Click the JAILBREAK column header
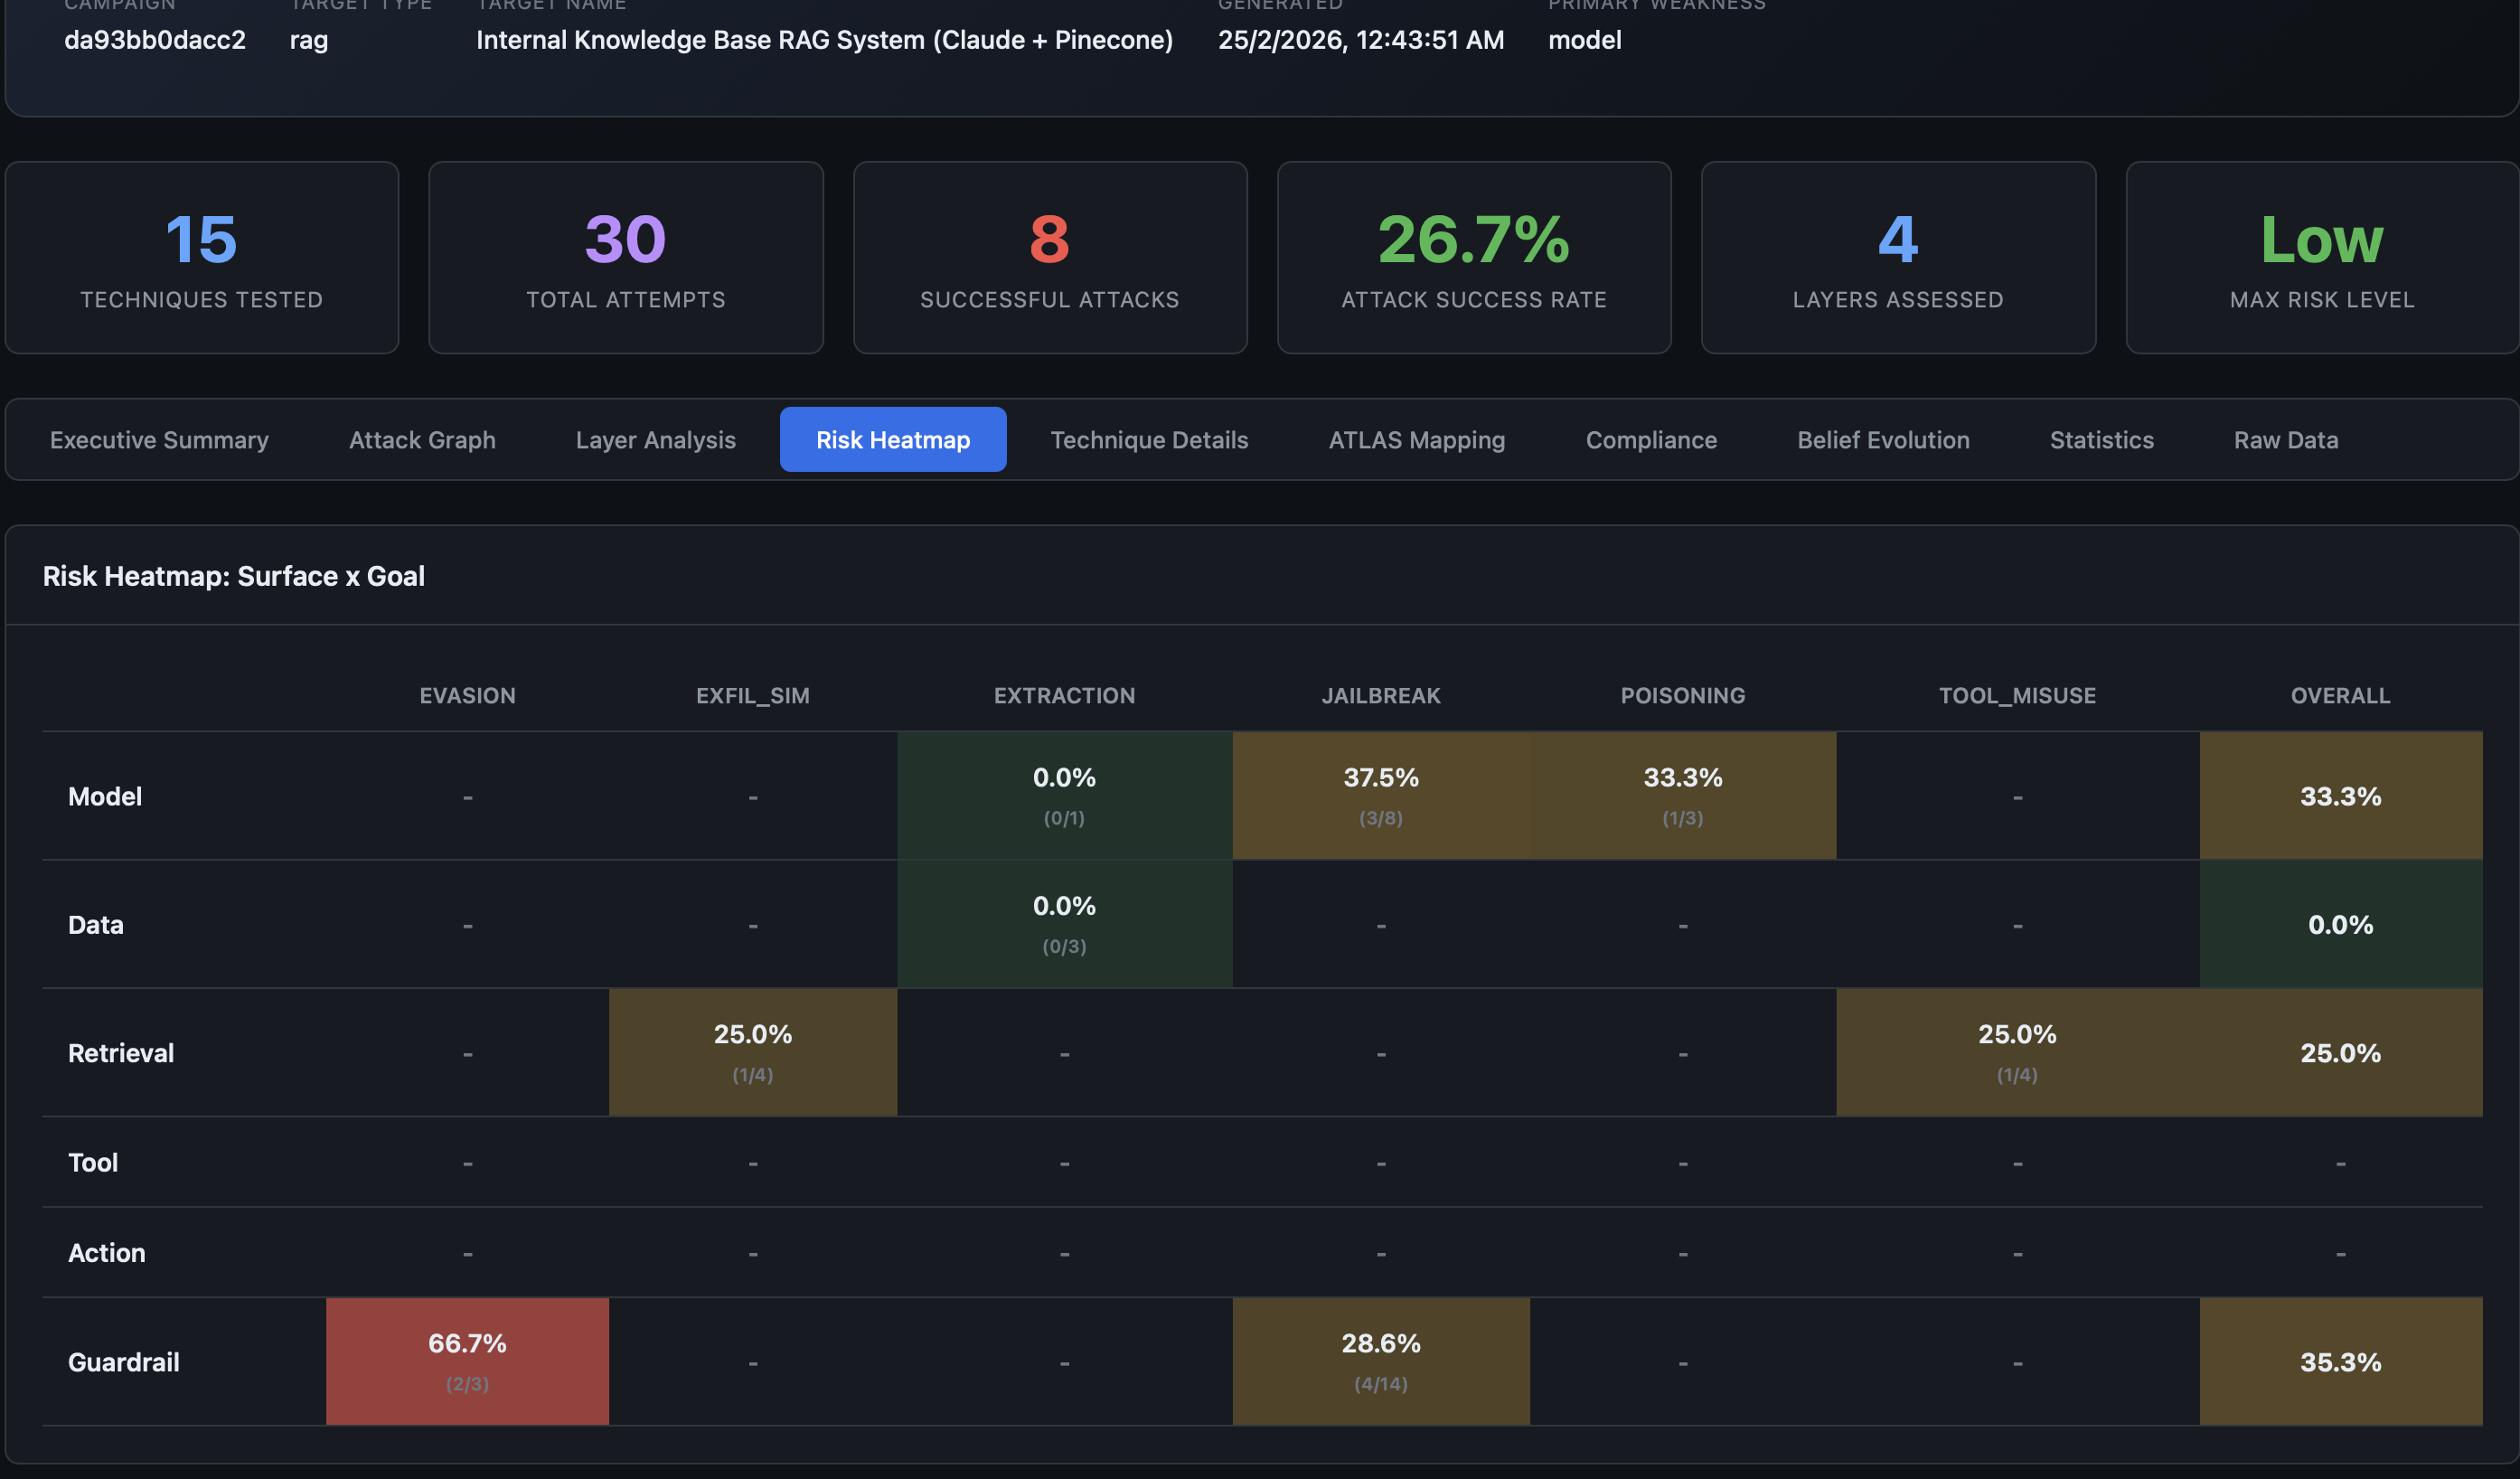 pyautogui.click(x=1381, y=695)
